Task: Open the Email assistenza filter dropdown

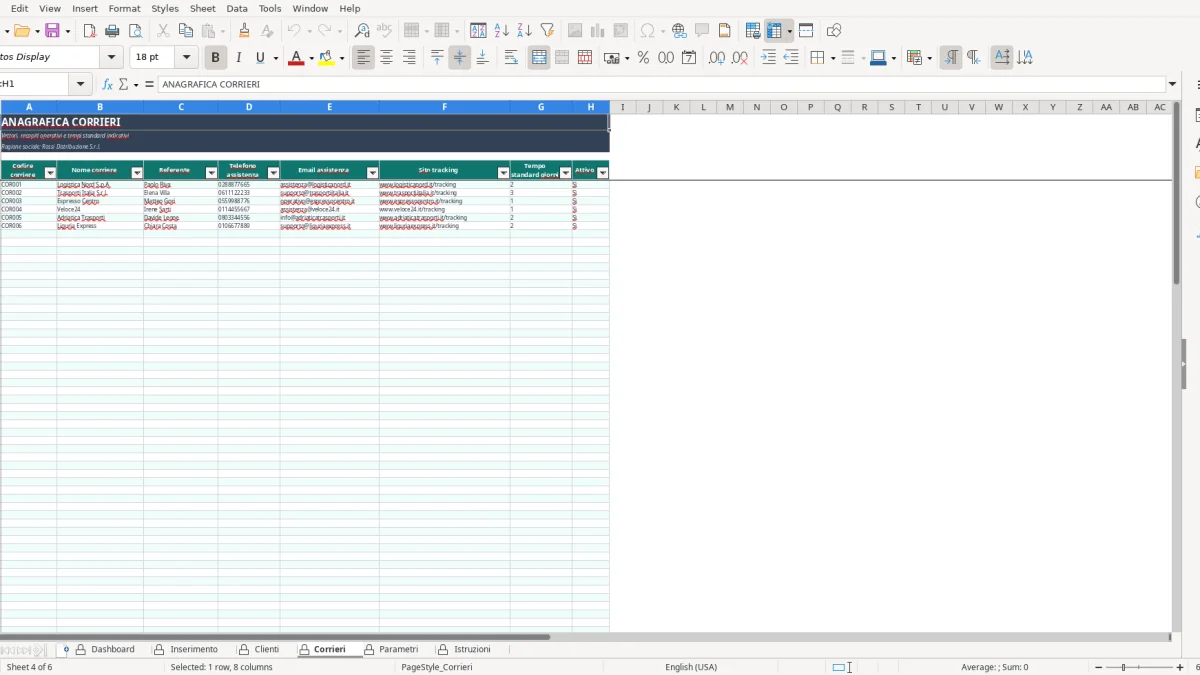Action: click(373, 173)
